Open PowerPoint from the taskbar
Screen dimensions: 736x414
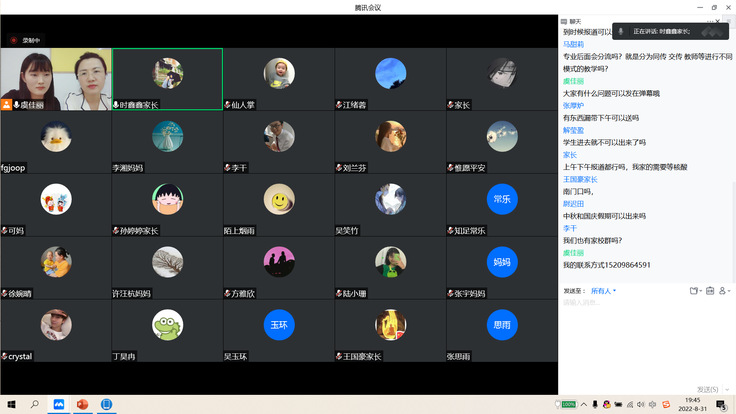pos(83,404)
